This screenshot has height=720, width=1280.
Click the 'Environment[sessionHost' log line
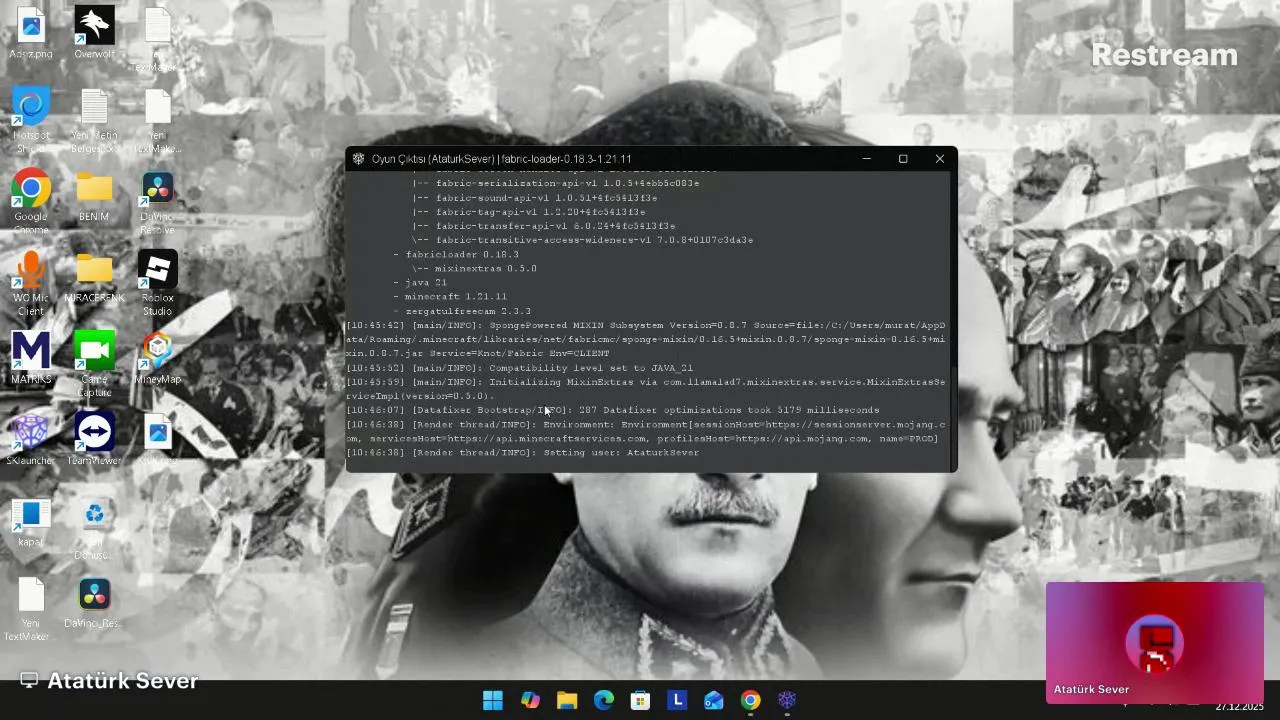[x=645, y=432]
